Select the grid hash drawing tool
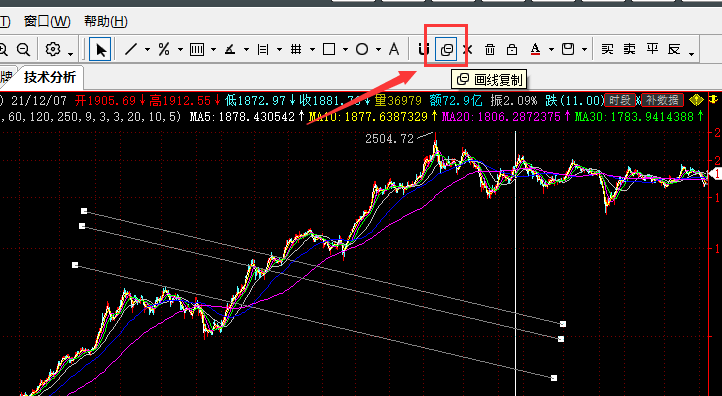Image resolution: width=722 pixels, height=396 pixels. click(296, 49)
